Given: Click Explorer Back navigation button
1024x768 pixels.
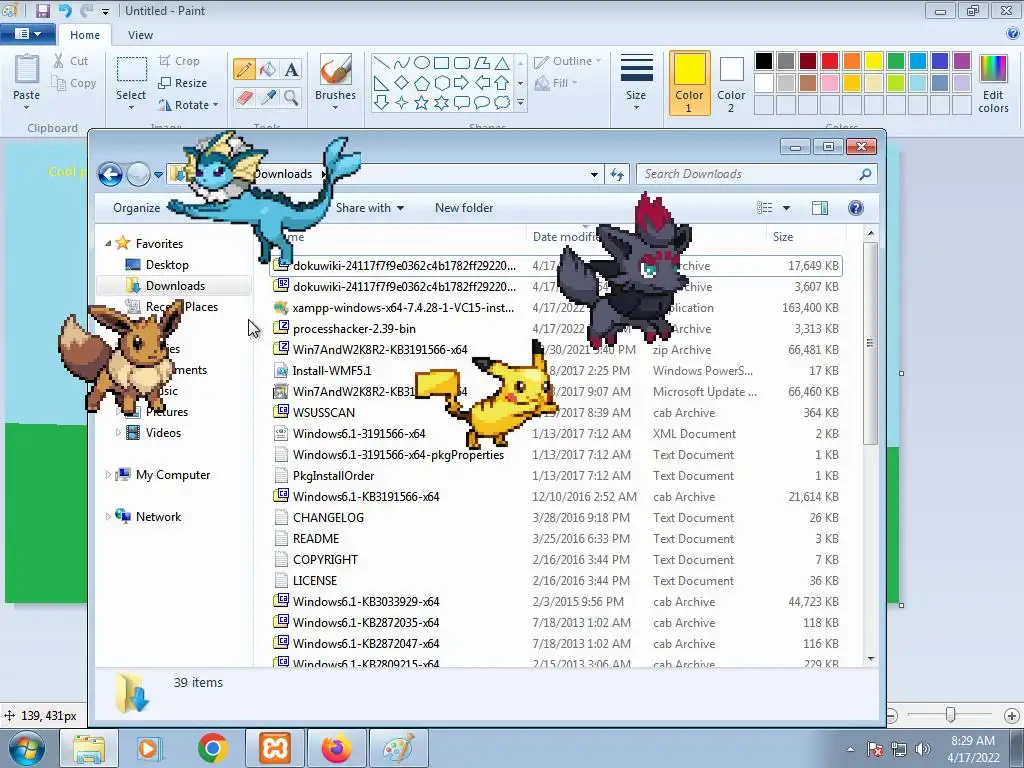Looking at the screenshot, I should [110, 174].
